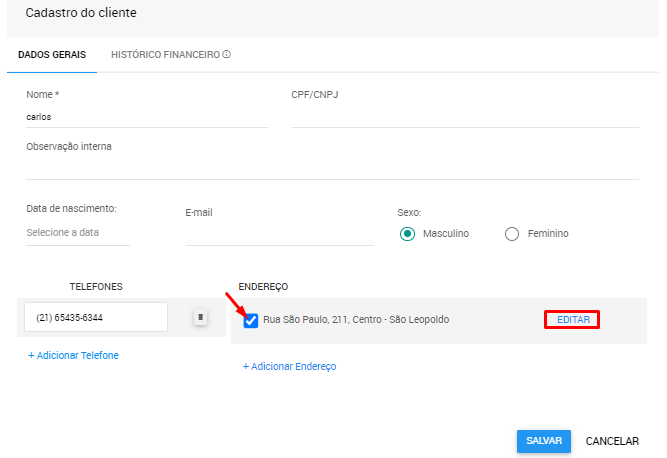Click the Rua São Paulo address text
The width and height of the screenshot is (667, 458).
tap(356, 320)
